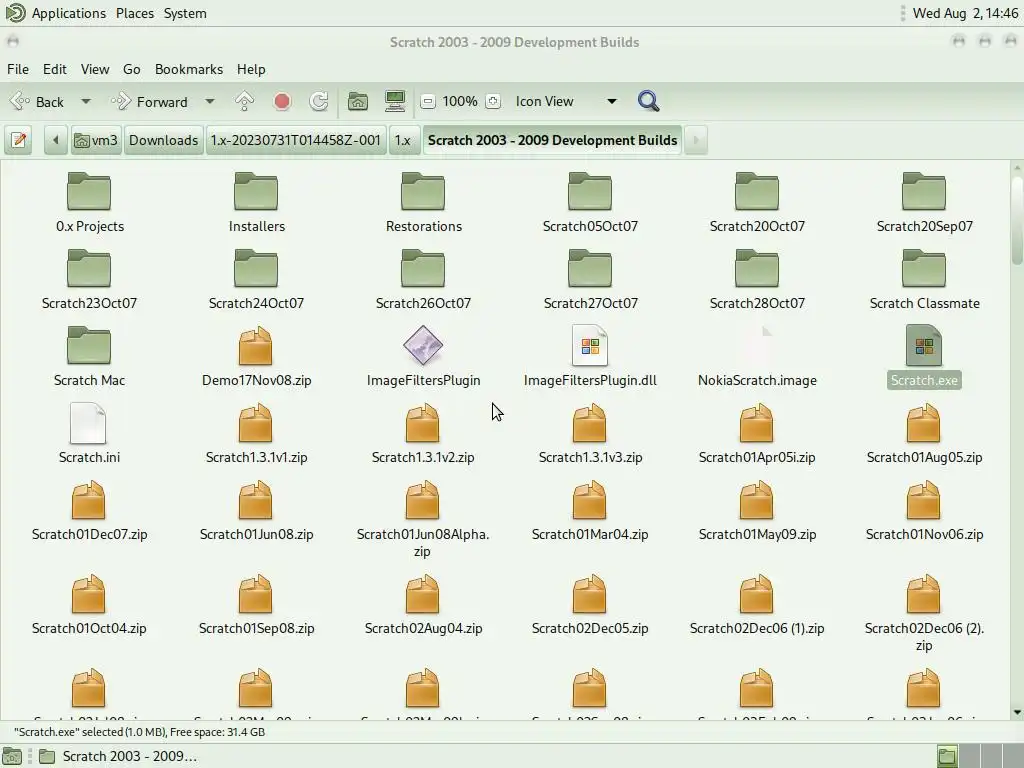Click the red Stop loading icon
This screenshot has width=1024, height=768.
(x=281, y=101)
